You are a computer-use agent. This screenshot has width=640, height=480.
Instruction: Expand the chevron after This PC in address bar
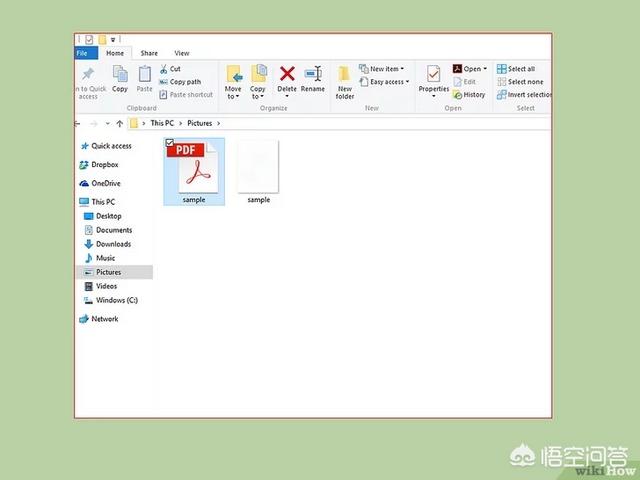[180, 123]
